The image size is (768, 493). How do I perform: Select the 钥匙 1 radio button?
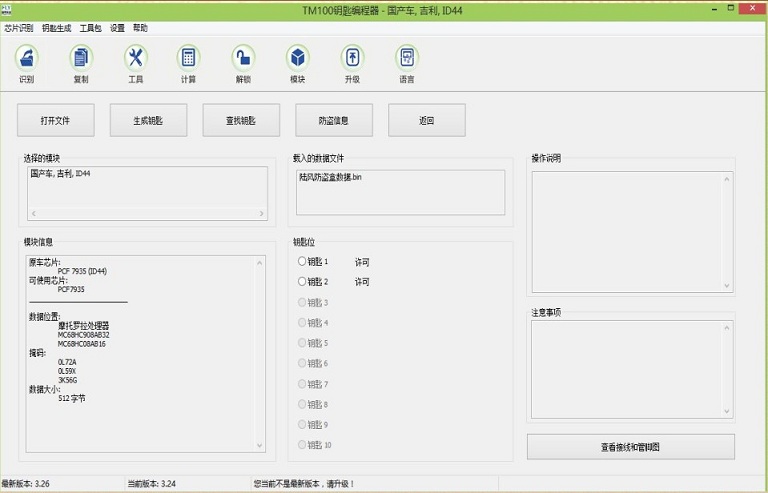302,261
